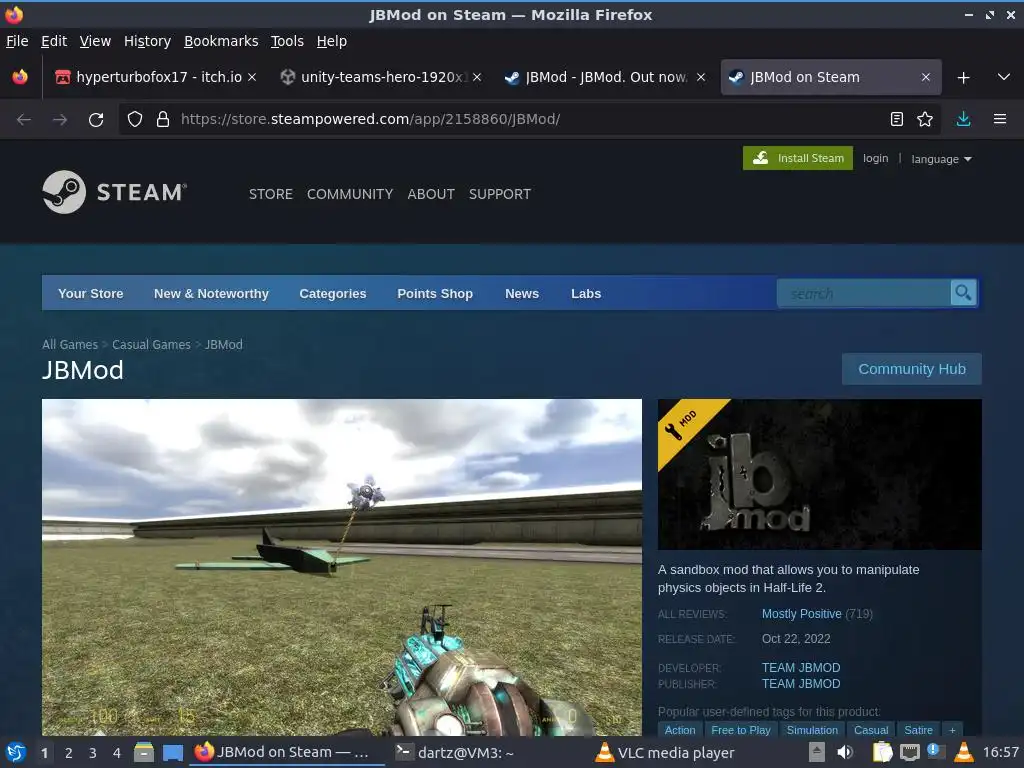Open the STORE header menu
Image resolution: width=1024 pixels, height=768 pixels.
pos(270,194)
